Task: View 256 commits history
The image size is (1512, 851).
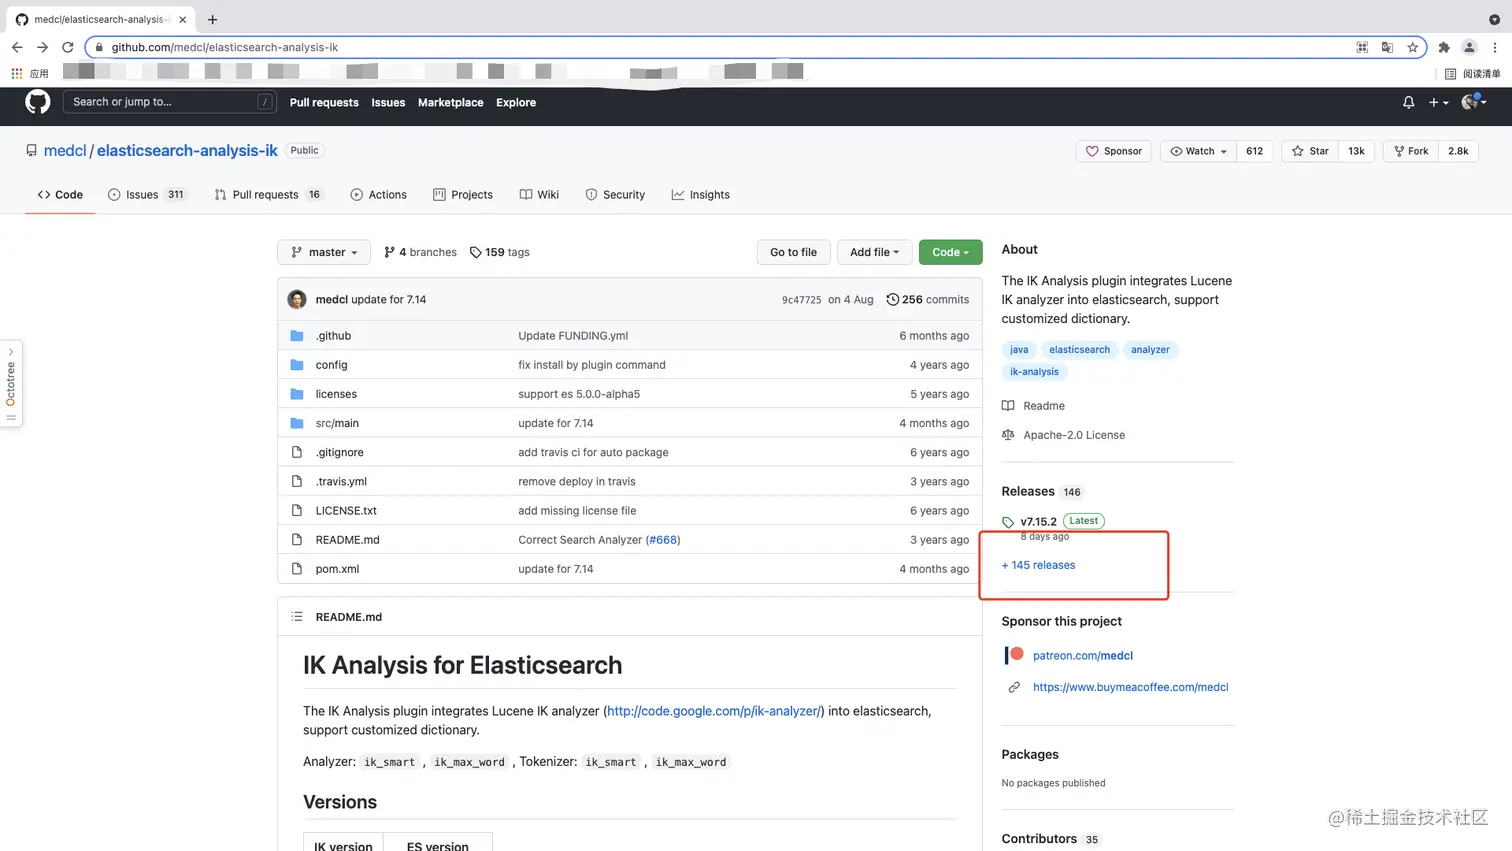Action: (928, 299)
